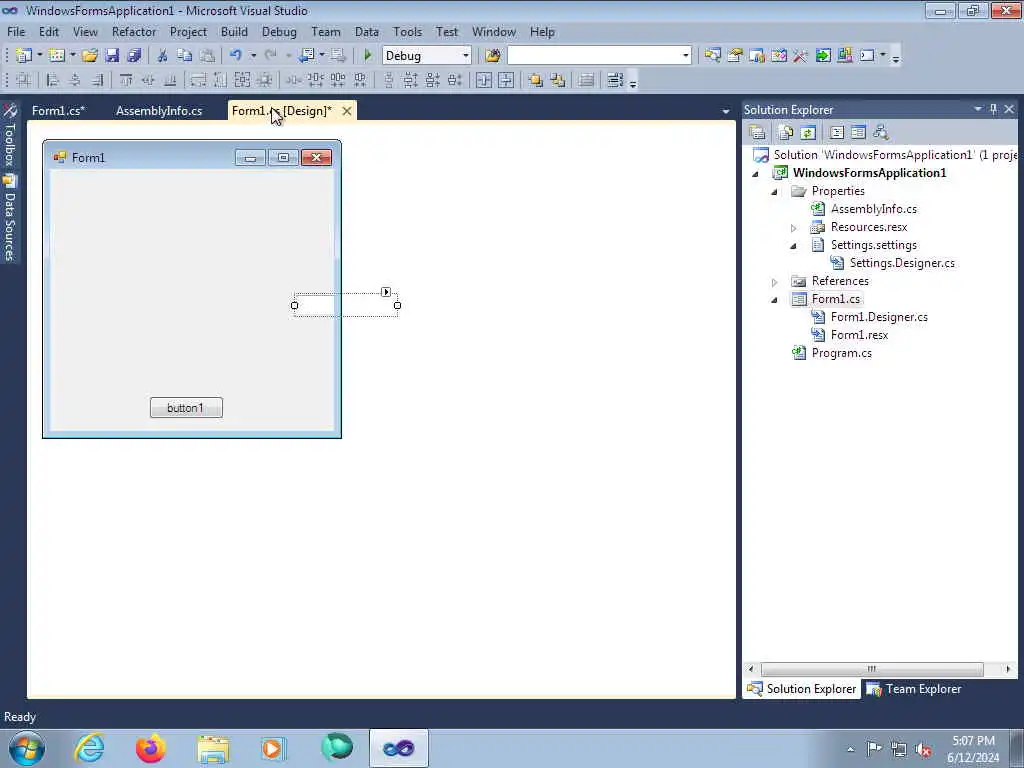The height and width of the screenshot is (768, 1024).
Task: Collapse the Form1.cs tree node
Action: [775, 300]
